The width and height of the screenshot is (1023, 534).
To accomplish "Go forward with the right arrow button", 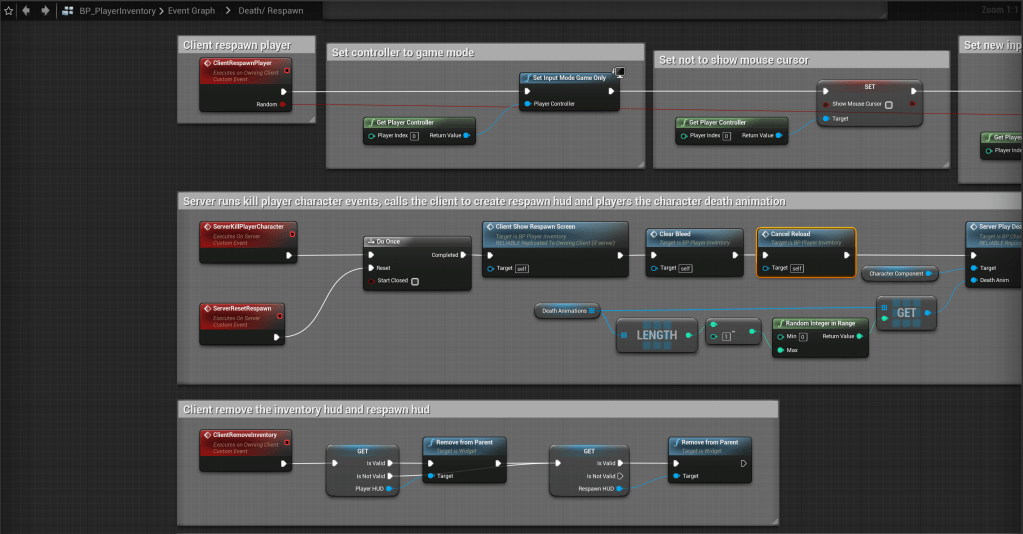I will (45, 10).
